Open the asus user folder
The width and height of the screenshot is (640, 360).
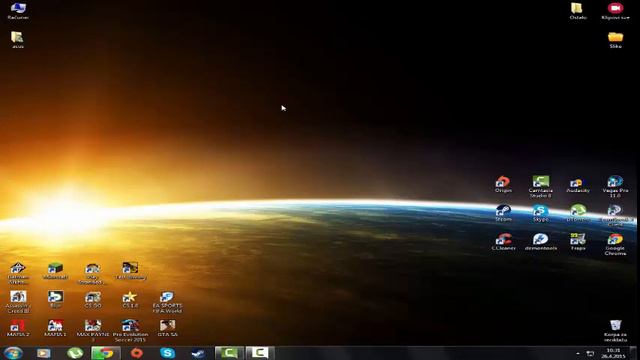coord(18,40)
